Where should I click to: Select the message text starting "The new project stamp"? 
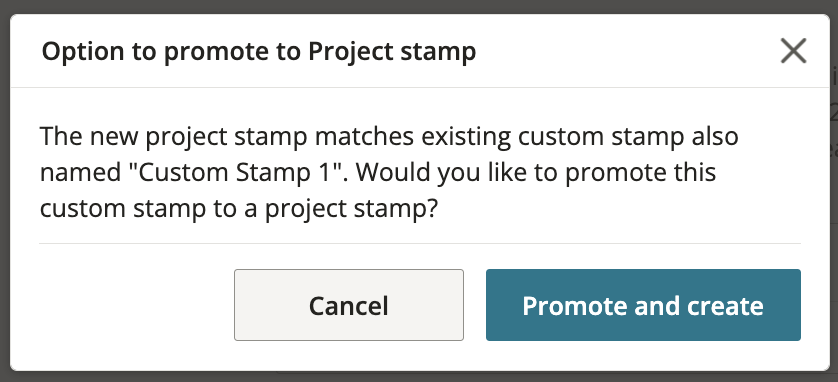click(x=389, y=173)
